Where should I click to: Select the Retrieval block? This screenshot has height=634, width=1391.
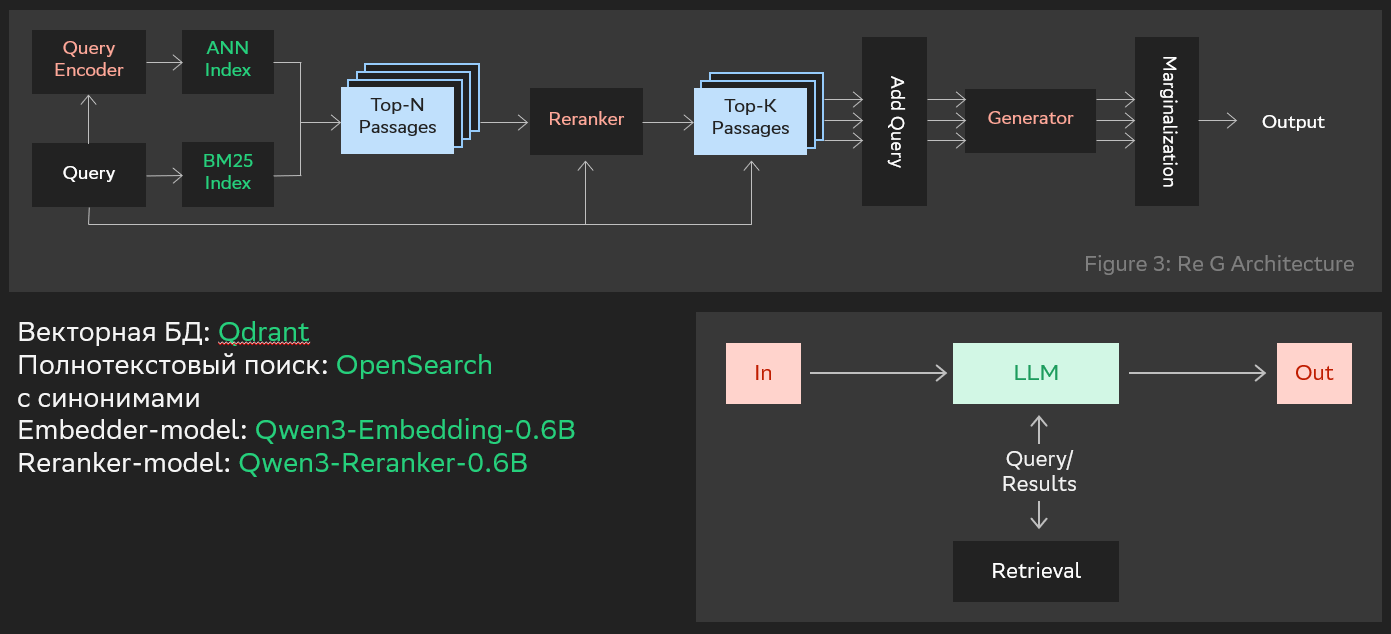pyautogui.click(x=1036, y=571)
